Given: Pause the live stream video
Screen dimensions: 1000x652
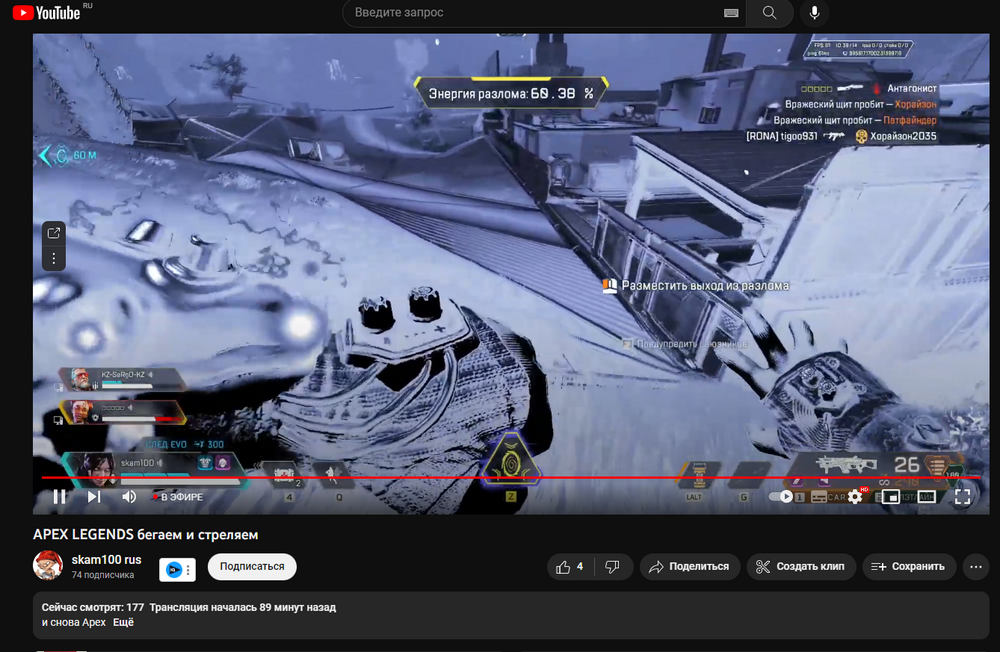Looking at the screenshot, I should tap(59, 496).
